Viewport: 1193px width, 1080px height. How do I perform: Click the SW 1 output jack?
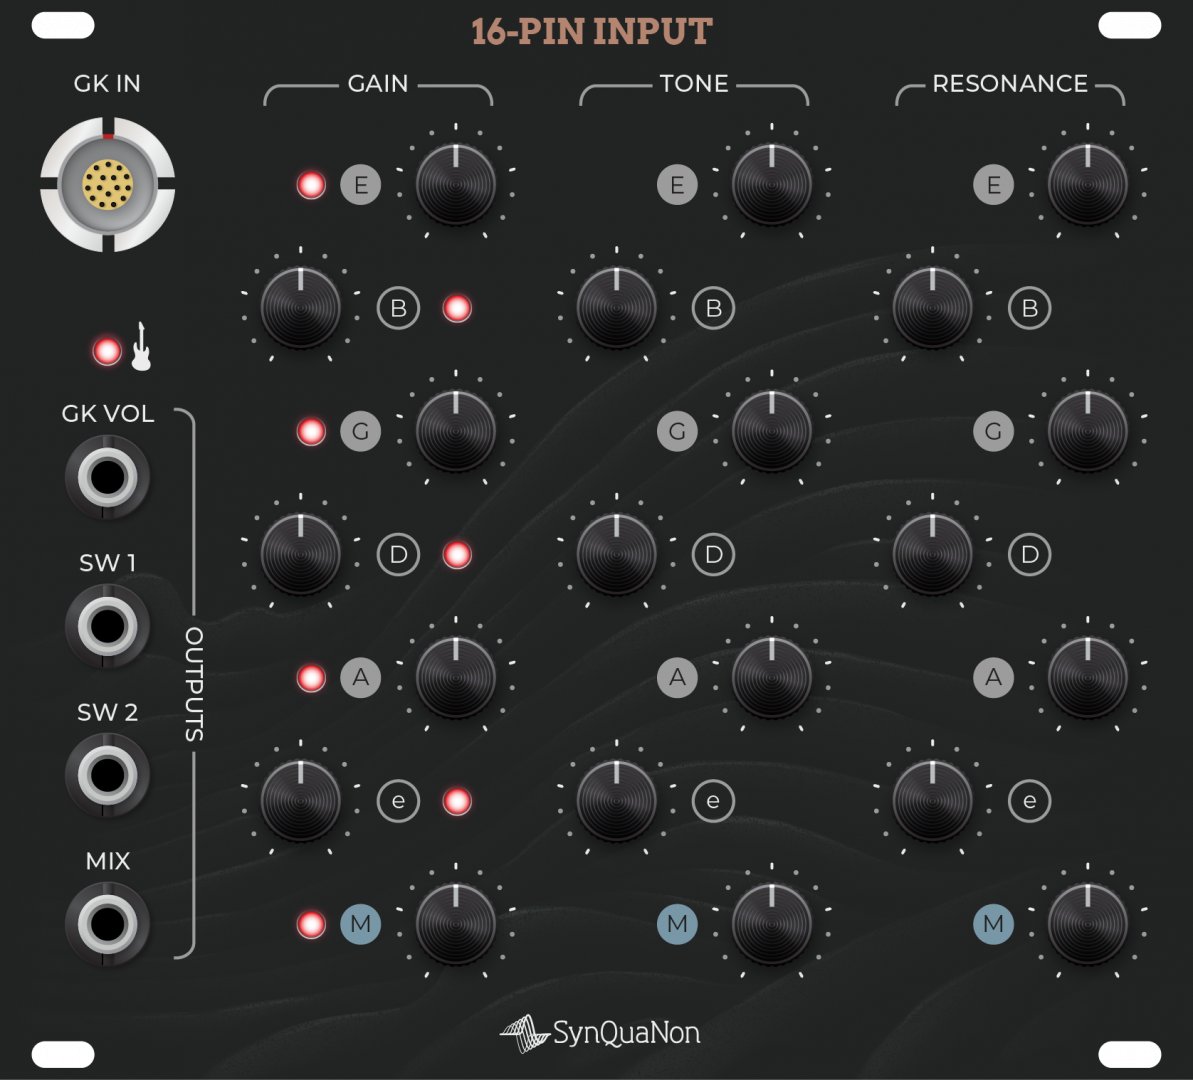click(107, 627)
